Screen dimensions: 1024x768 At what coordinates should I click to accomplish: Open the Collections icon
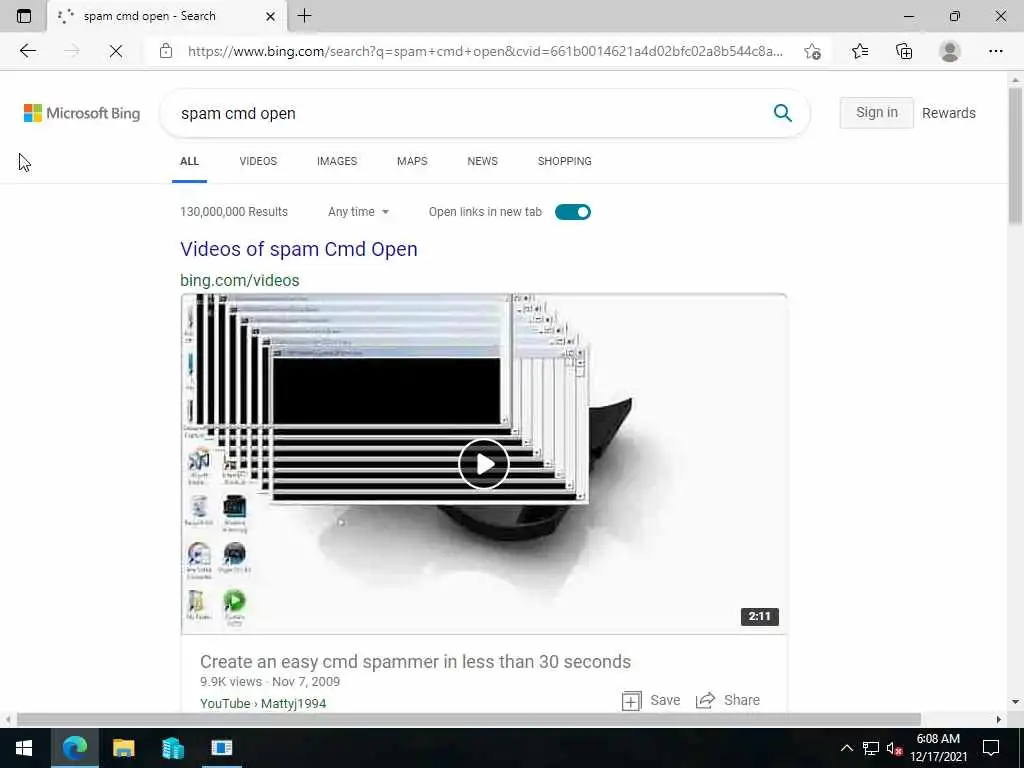(904, 51)
